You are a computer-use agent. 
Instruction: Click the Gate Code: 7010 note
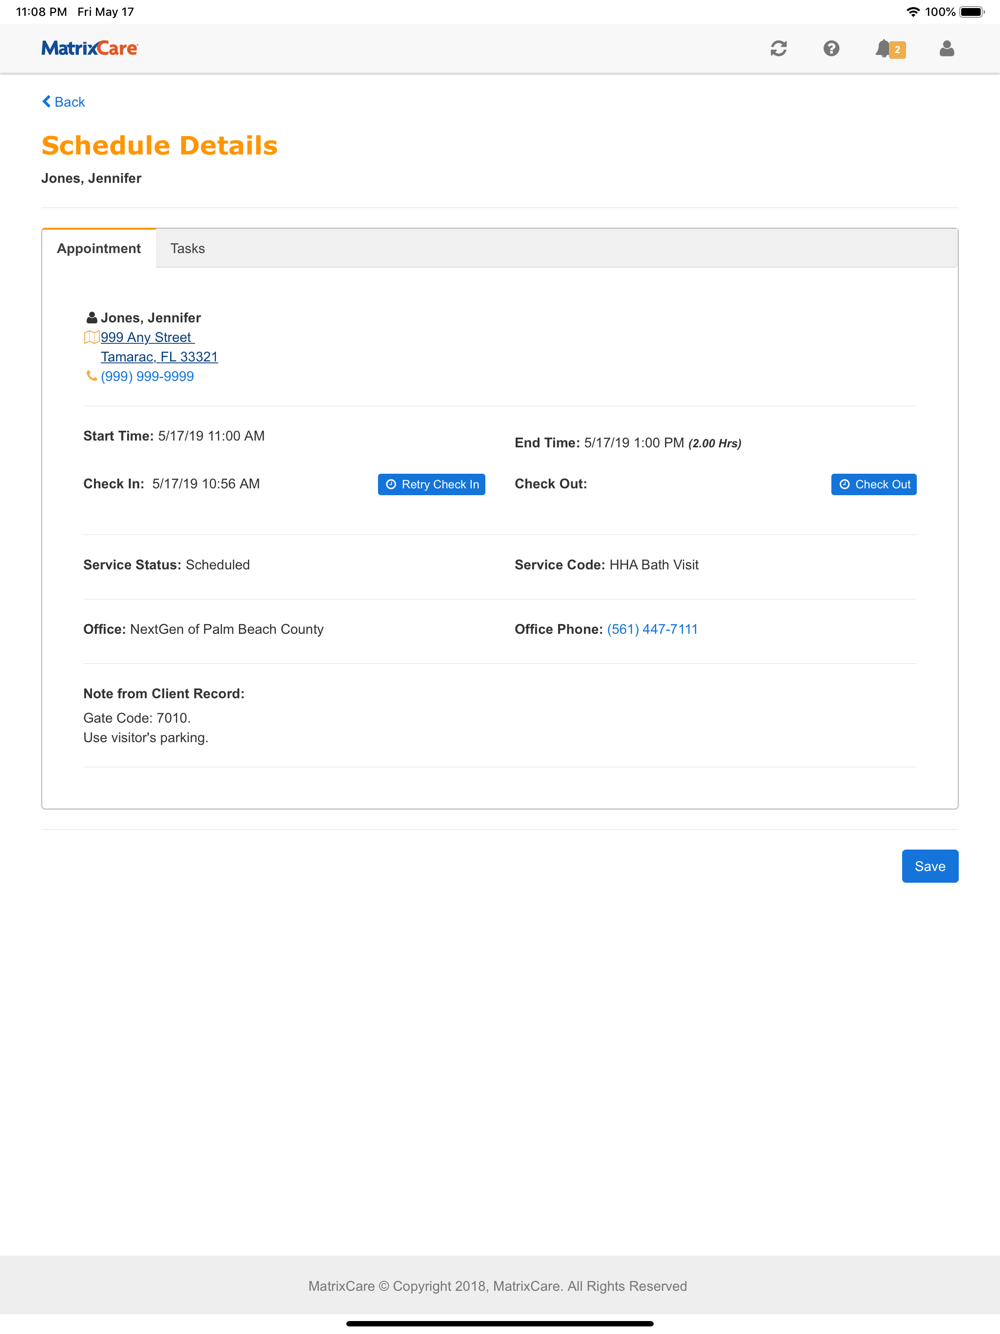click(x=137, y=718)
